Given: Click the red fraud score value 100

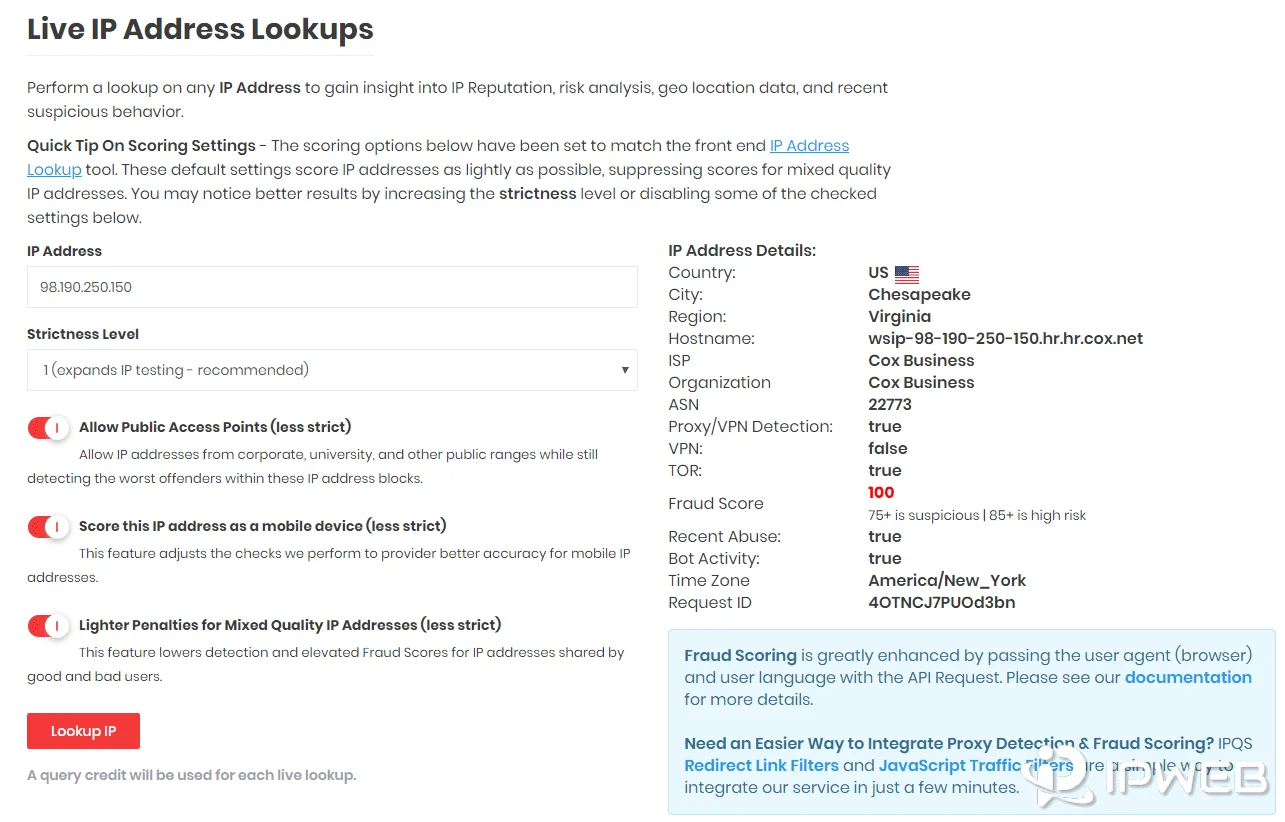Looking at the screenshot, I should [x=881, y=492].
